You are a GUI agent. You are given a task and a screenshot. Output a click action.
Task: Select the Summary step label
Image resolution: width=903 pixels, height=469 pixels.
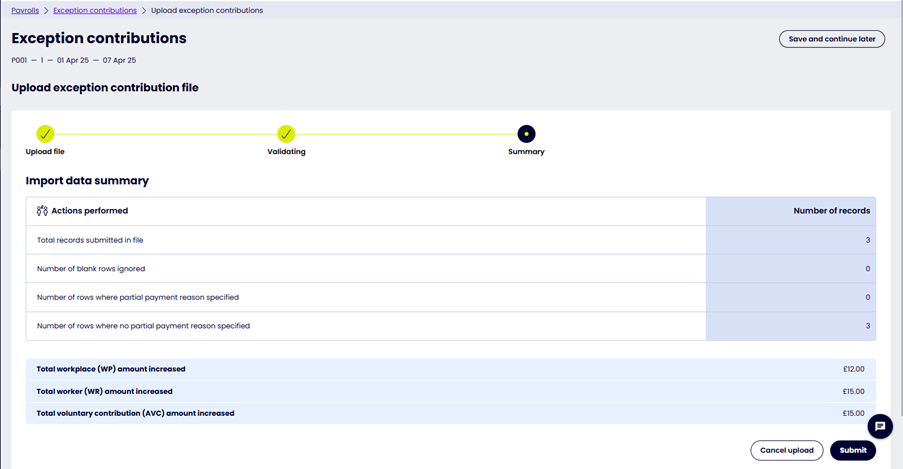click(x=526, y=152)
